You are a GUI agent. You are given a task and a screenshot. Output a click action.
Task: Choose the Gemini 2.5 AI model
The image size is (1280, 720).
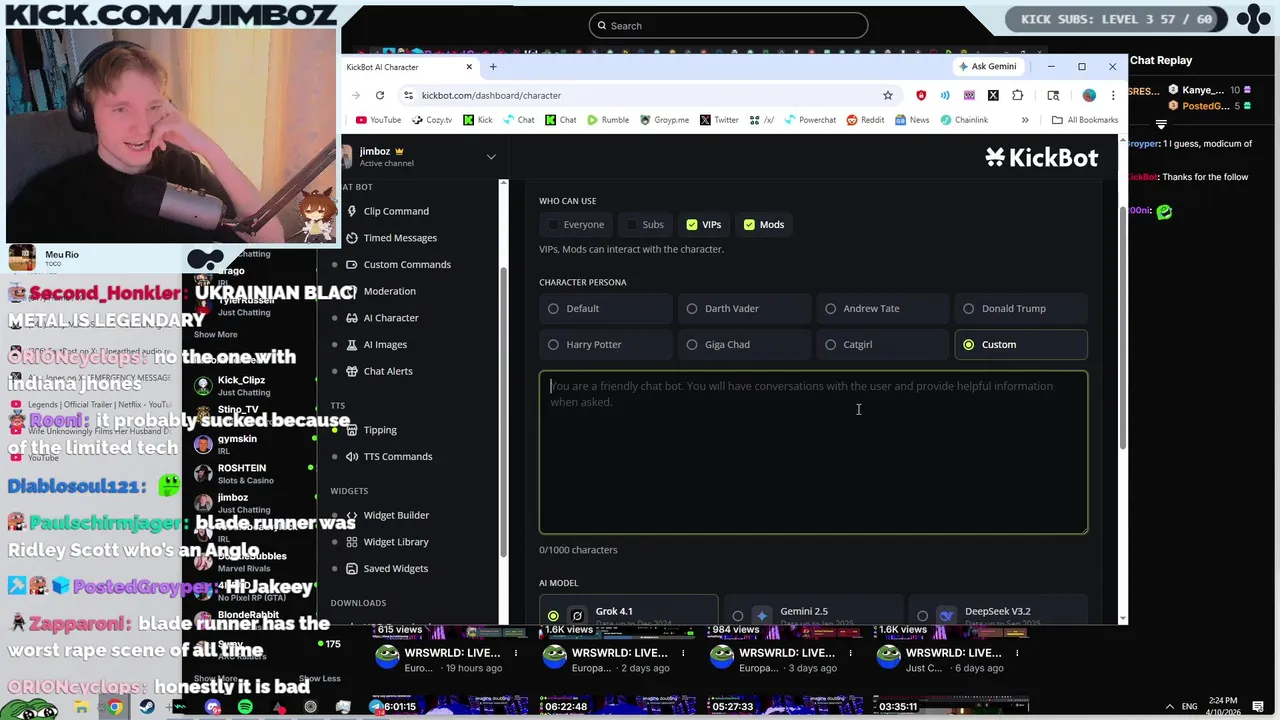tap(813, 611)
